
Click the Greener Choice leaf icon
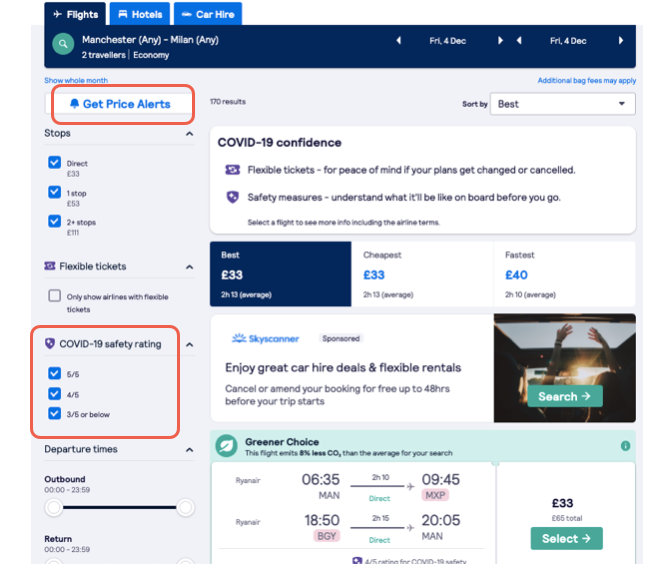(226, 446)
